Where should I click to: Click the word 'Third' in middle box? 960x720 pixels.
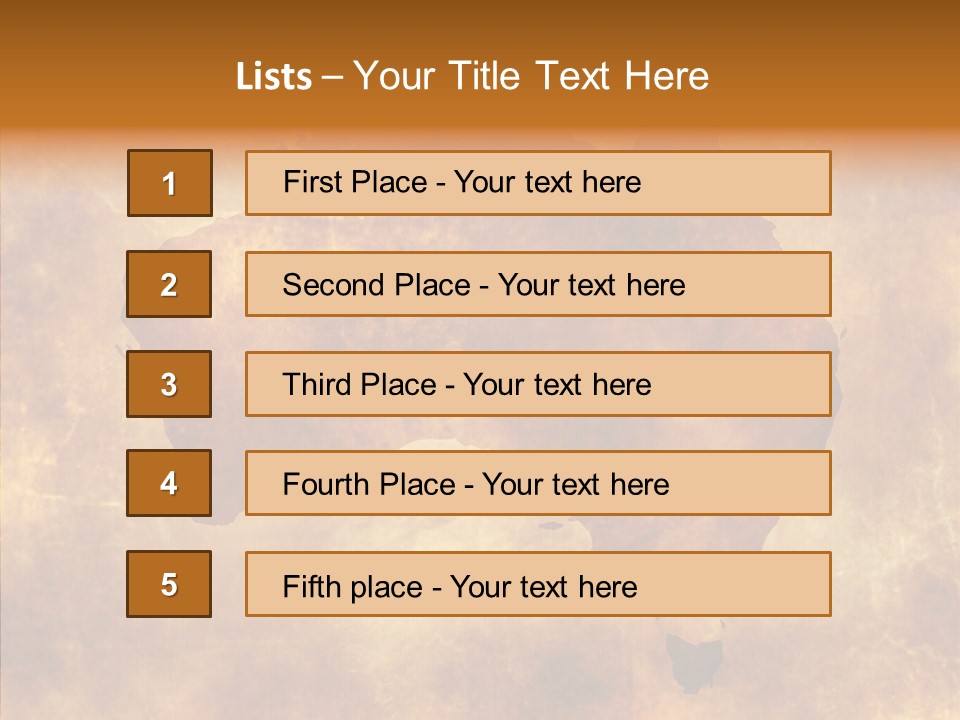pyautogui.click(x=318, y=385)
